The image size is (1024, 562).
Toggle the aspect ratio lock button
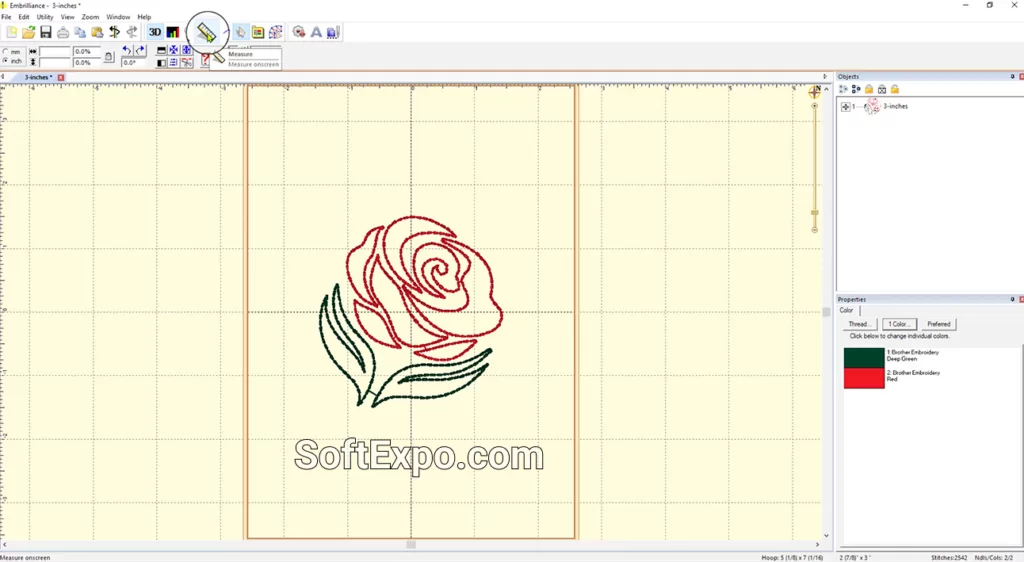coord(109,57)
